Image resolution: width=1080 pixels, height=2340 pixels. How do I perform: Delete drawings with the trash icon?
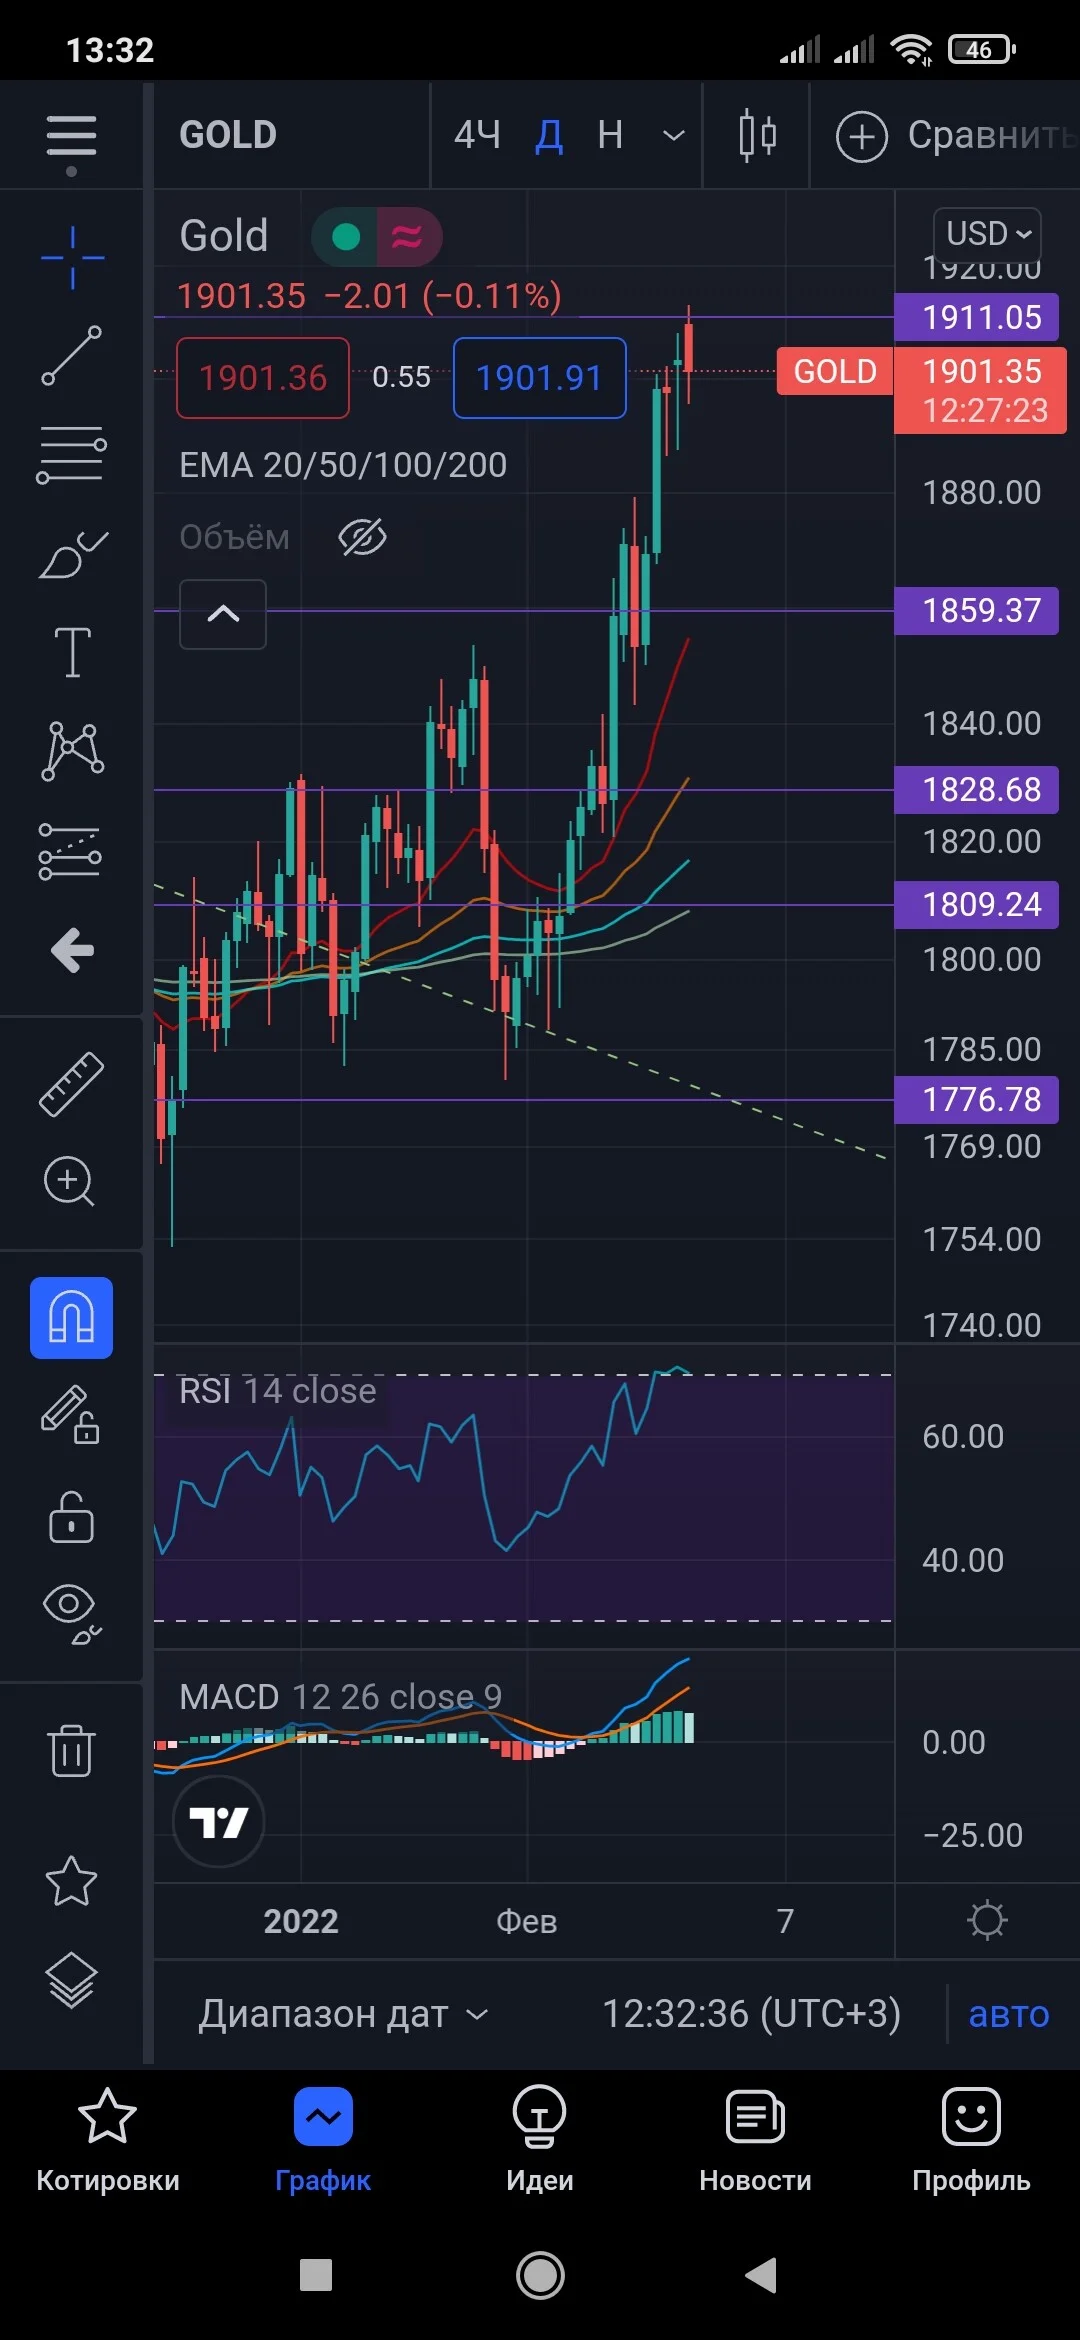pyautogui.click(x=71, y=1750)
